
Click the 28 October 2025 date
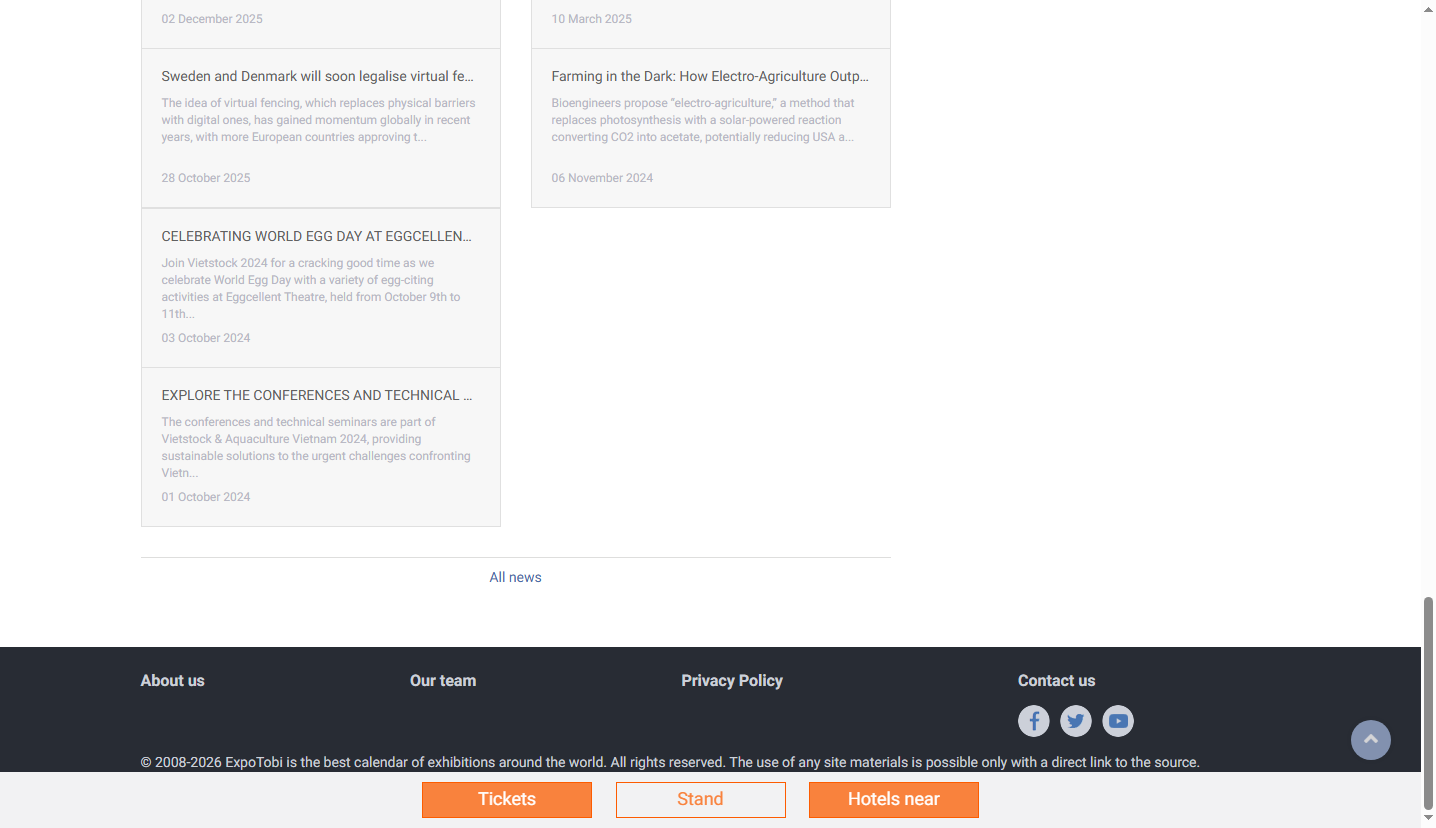[x=206, y=178]
